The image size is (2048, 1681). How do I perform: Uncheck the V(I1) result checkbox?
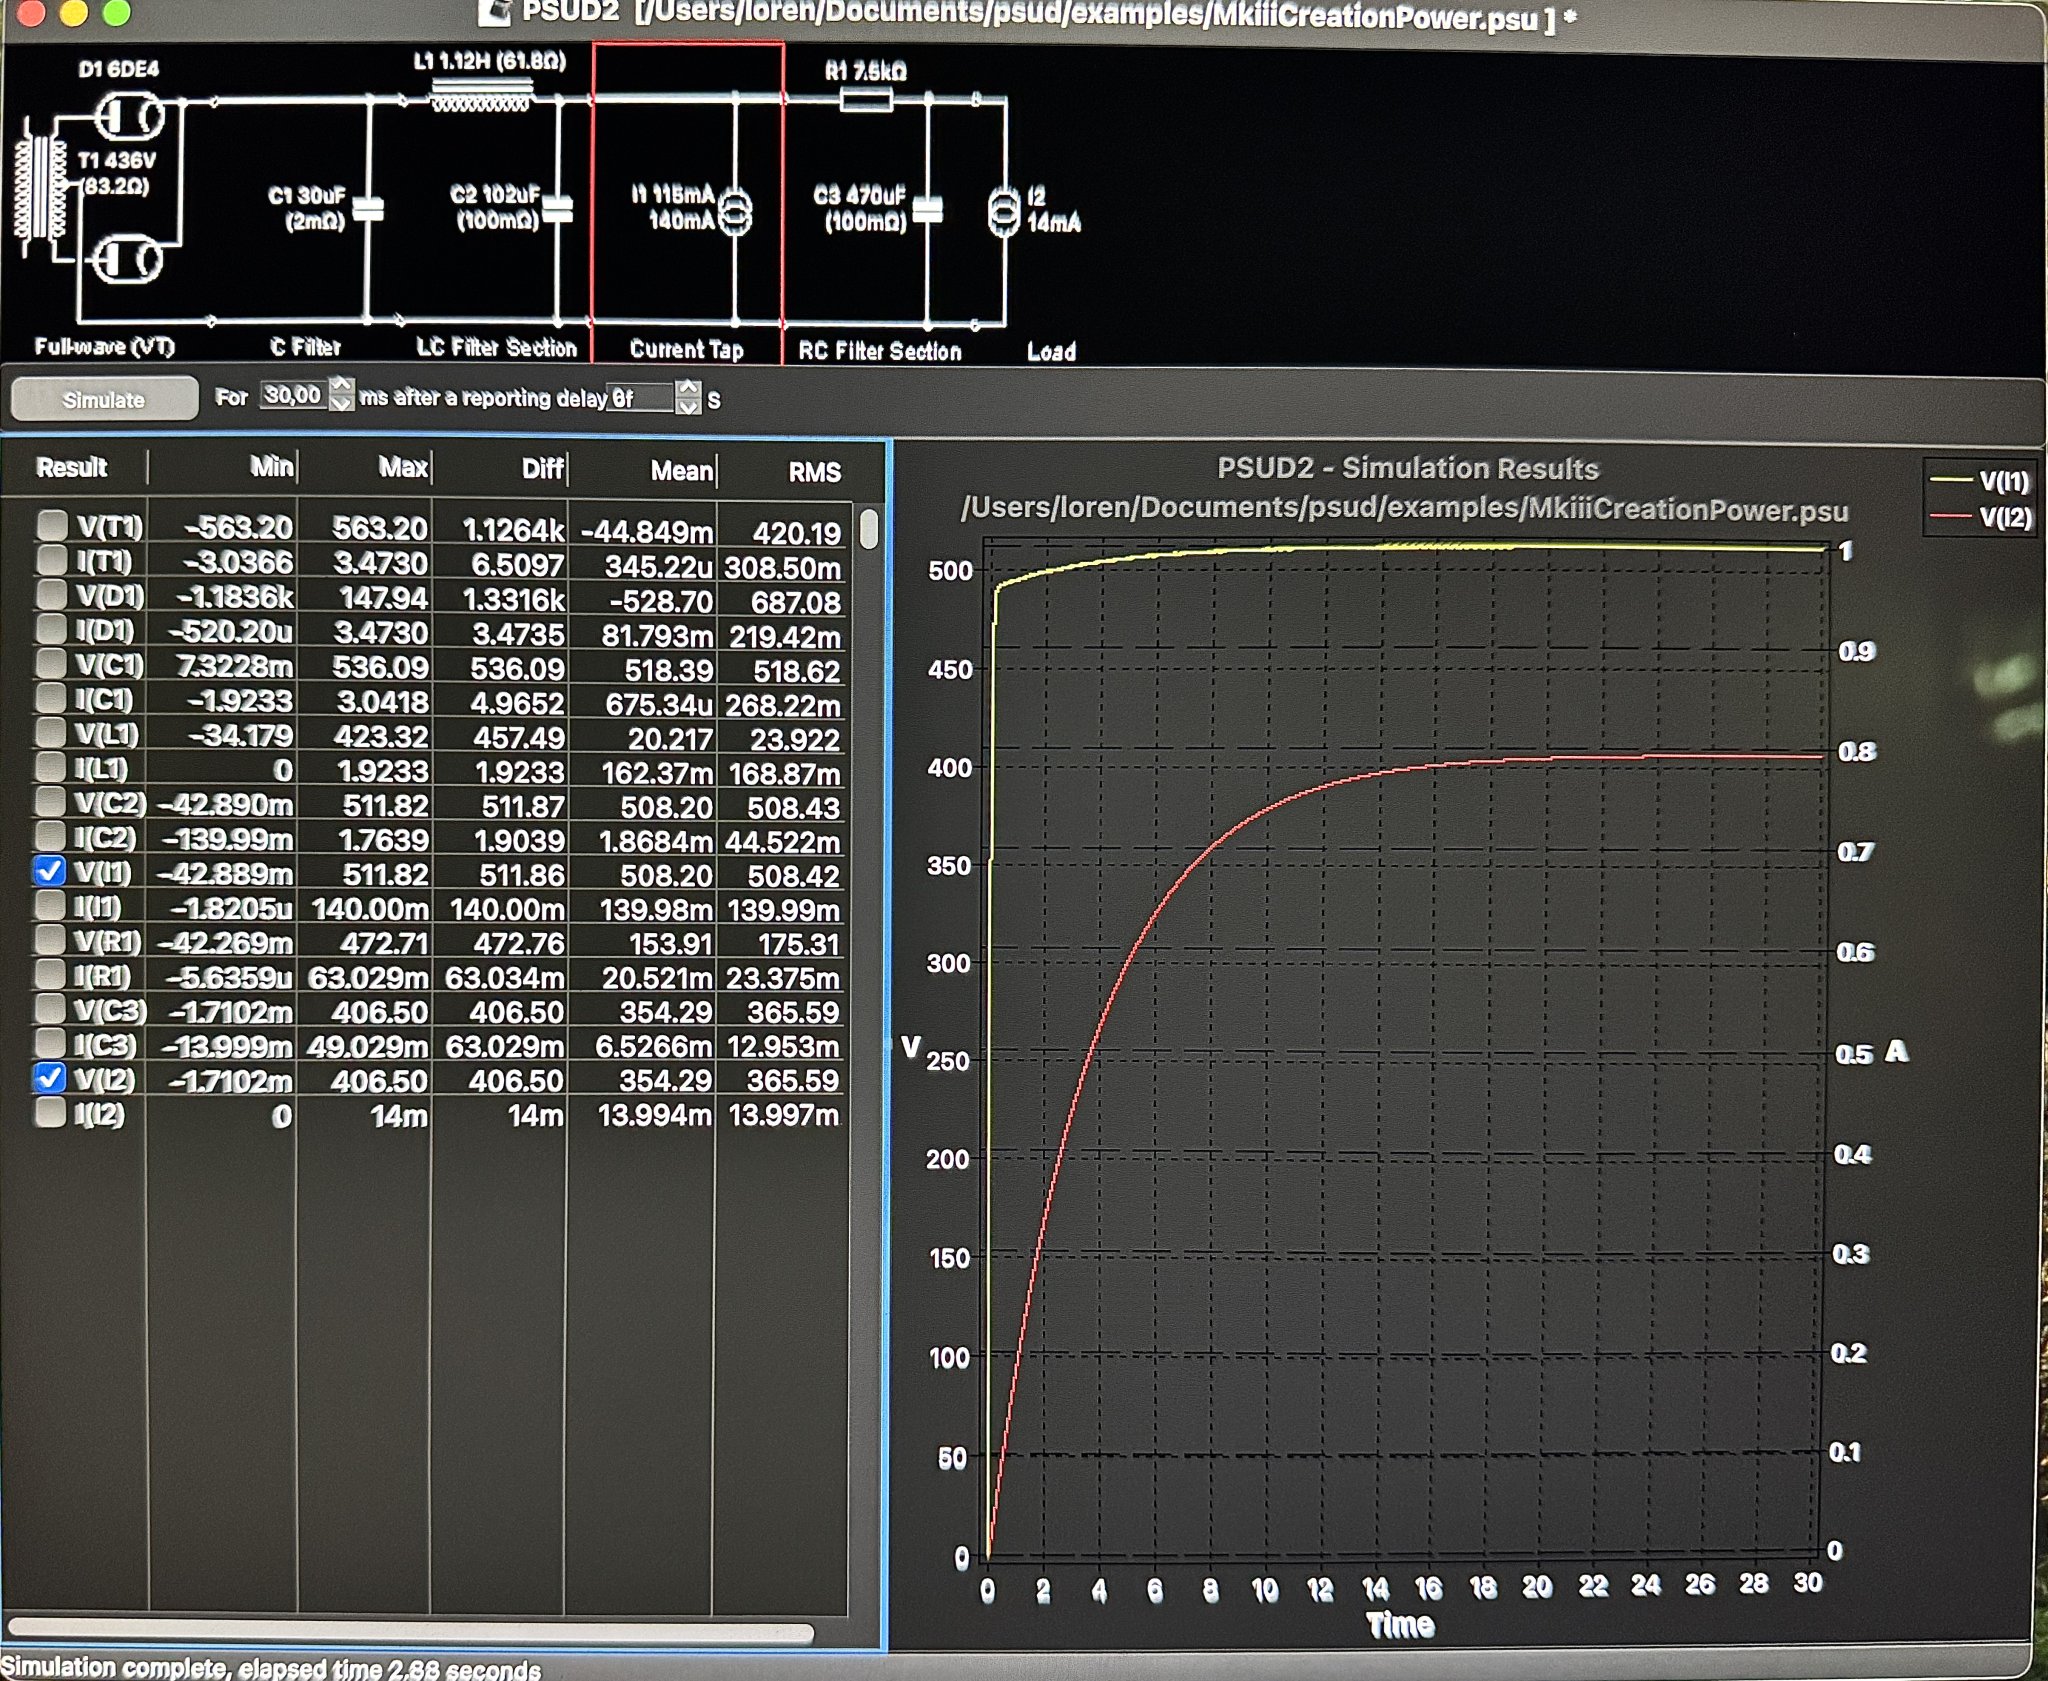coord(50,871)
